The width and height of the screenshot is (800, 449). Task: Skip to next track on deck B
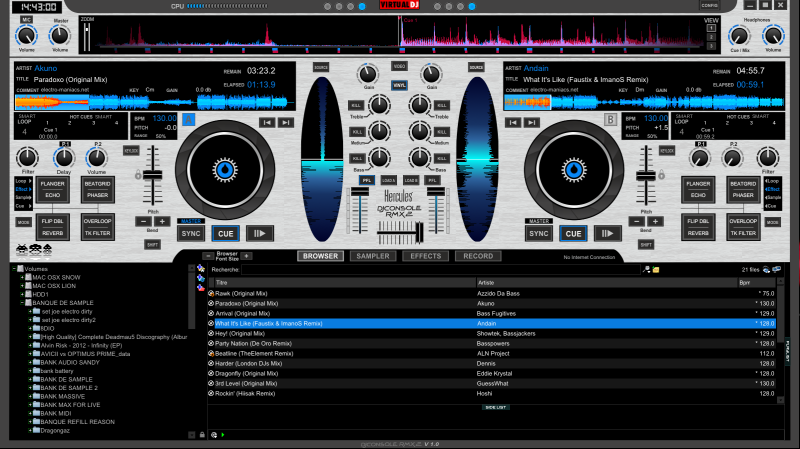coord(532,122)
